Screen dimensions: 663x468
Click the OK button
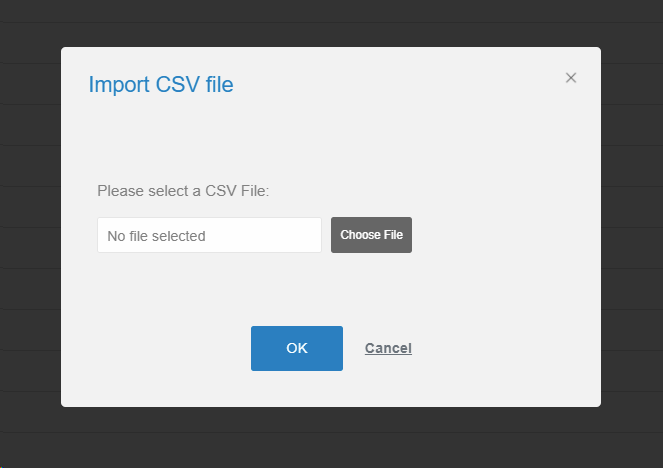pos(297,348)
